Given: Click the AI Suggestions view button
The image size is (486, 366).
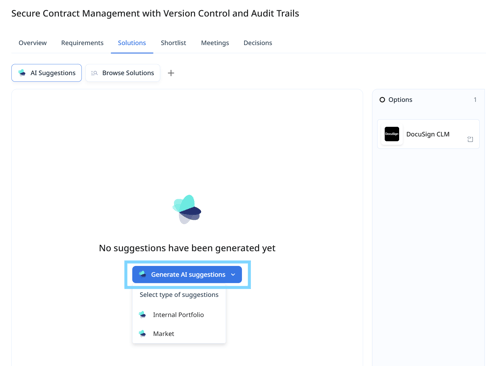Looking at the screenshot, I should click(x=47, y=73).
